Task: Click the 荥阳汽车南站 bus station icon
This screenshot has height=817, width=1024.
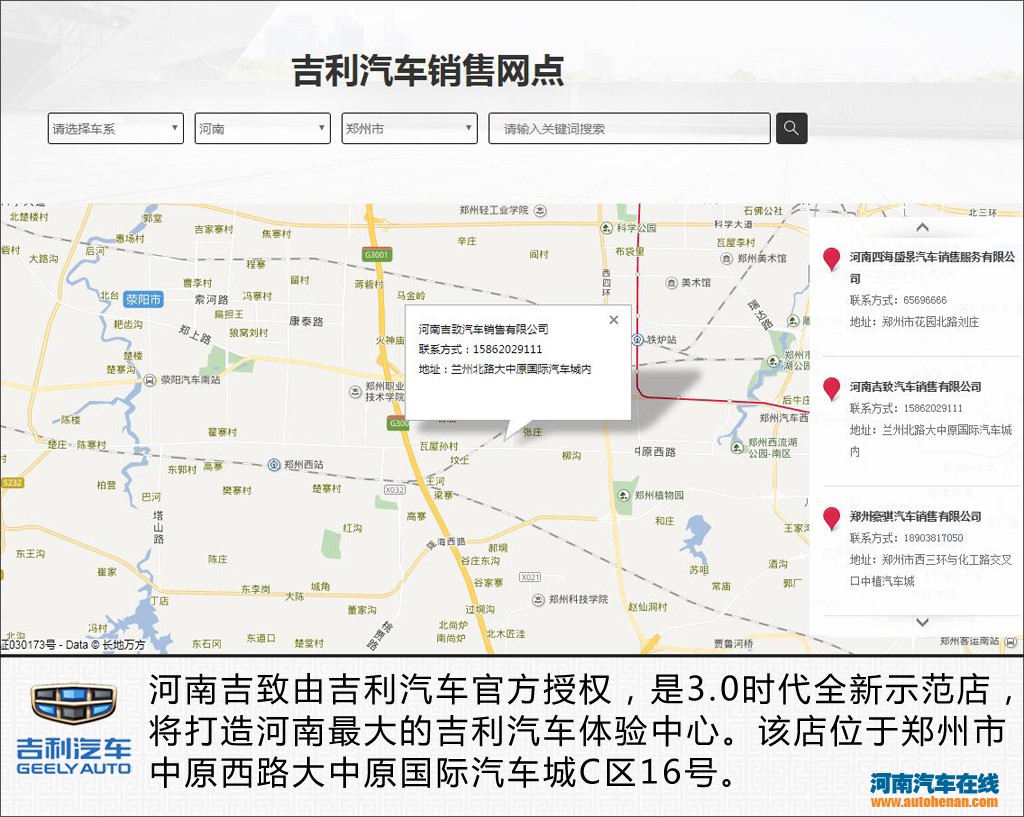Action: [x=150, y=380]
